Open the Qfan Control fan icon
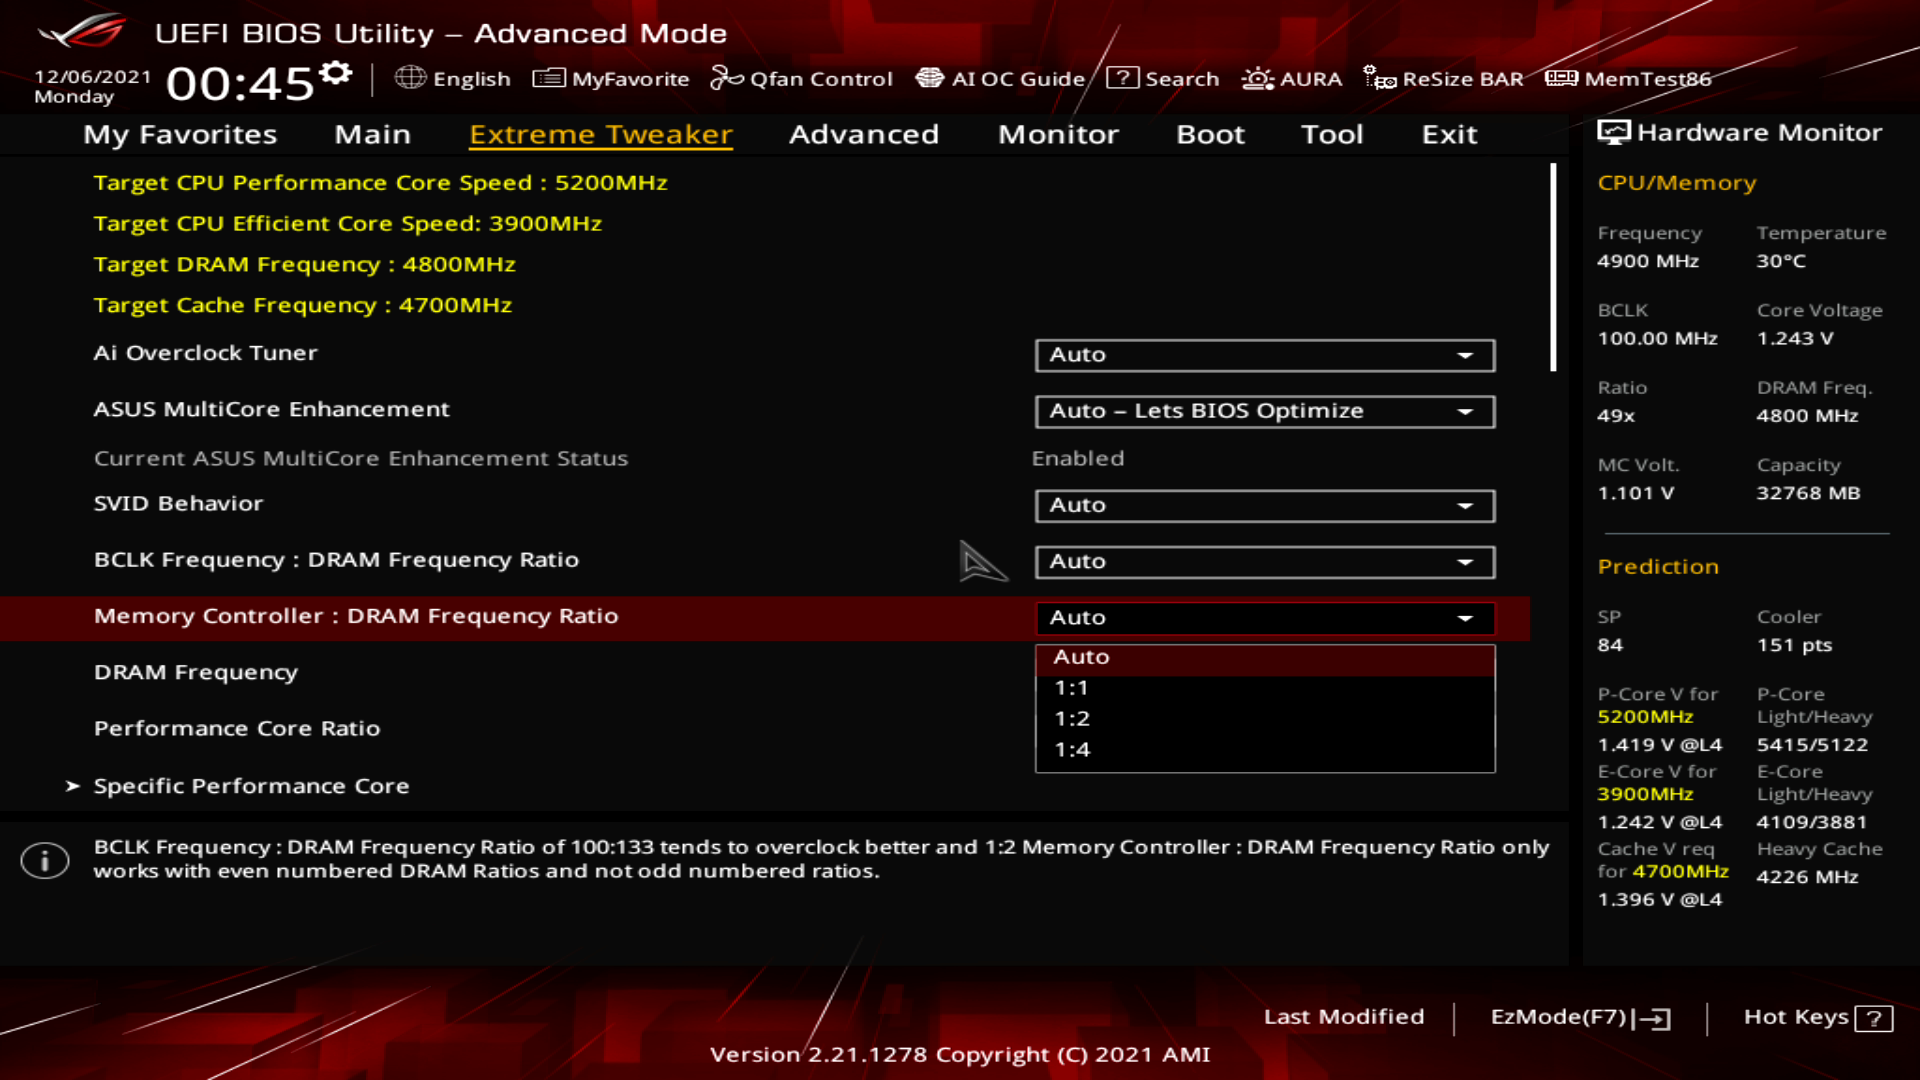The width and height of the screenshot is (1920, 1080). click(x=726, y=78)
